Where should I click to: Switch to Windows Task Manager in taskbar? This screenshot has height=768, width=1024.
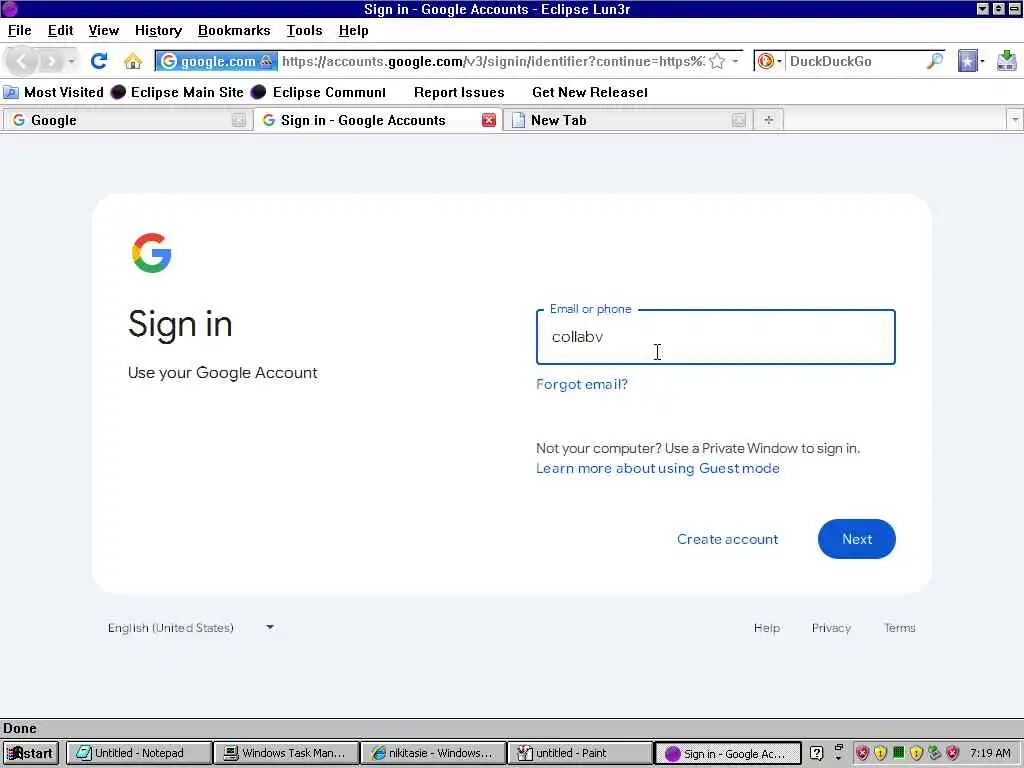(286, 753)
